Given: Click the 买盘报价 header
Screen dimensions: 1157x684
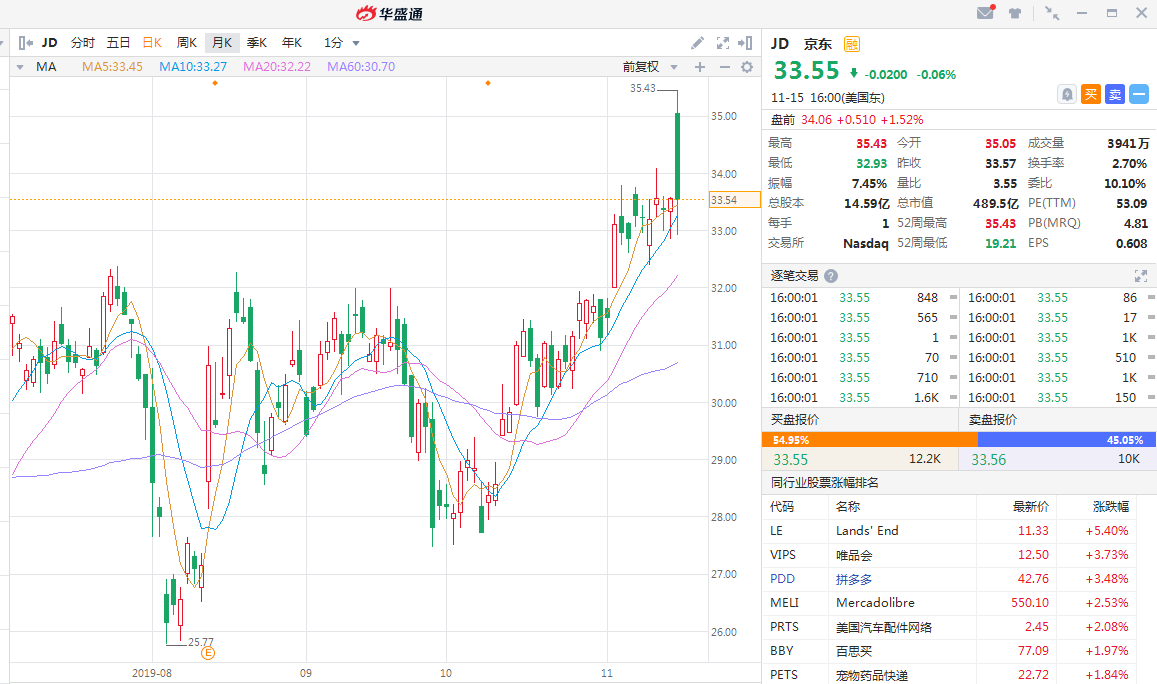Looking at the screenshot, I should (x=795, y=420).
